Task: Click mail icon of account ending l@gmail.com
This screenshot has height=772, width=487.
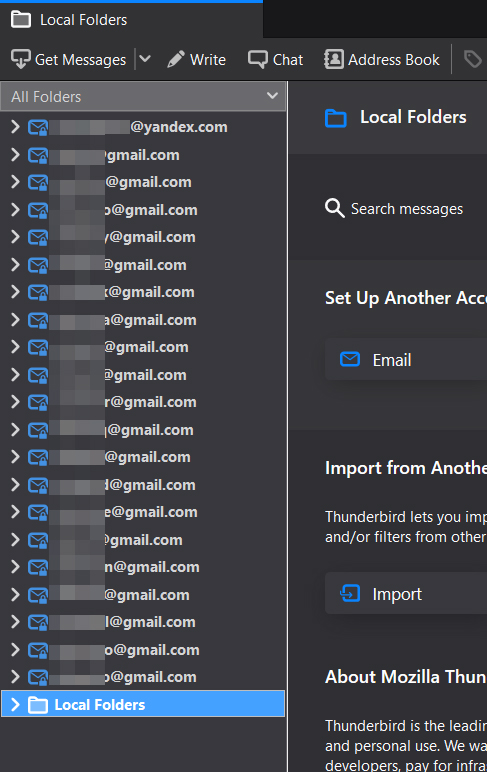Action: pyautogui.click(x=38, y=623)
